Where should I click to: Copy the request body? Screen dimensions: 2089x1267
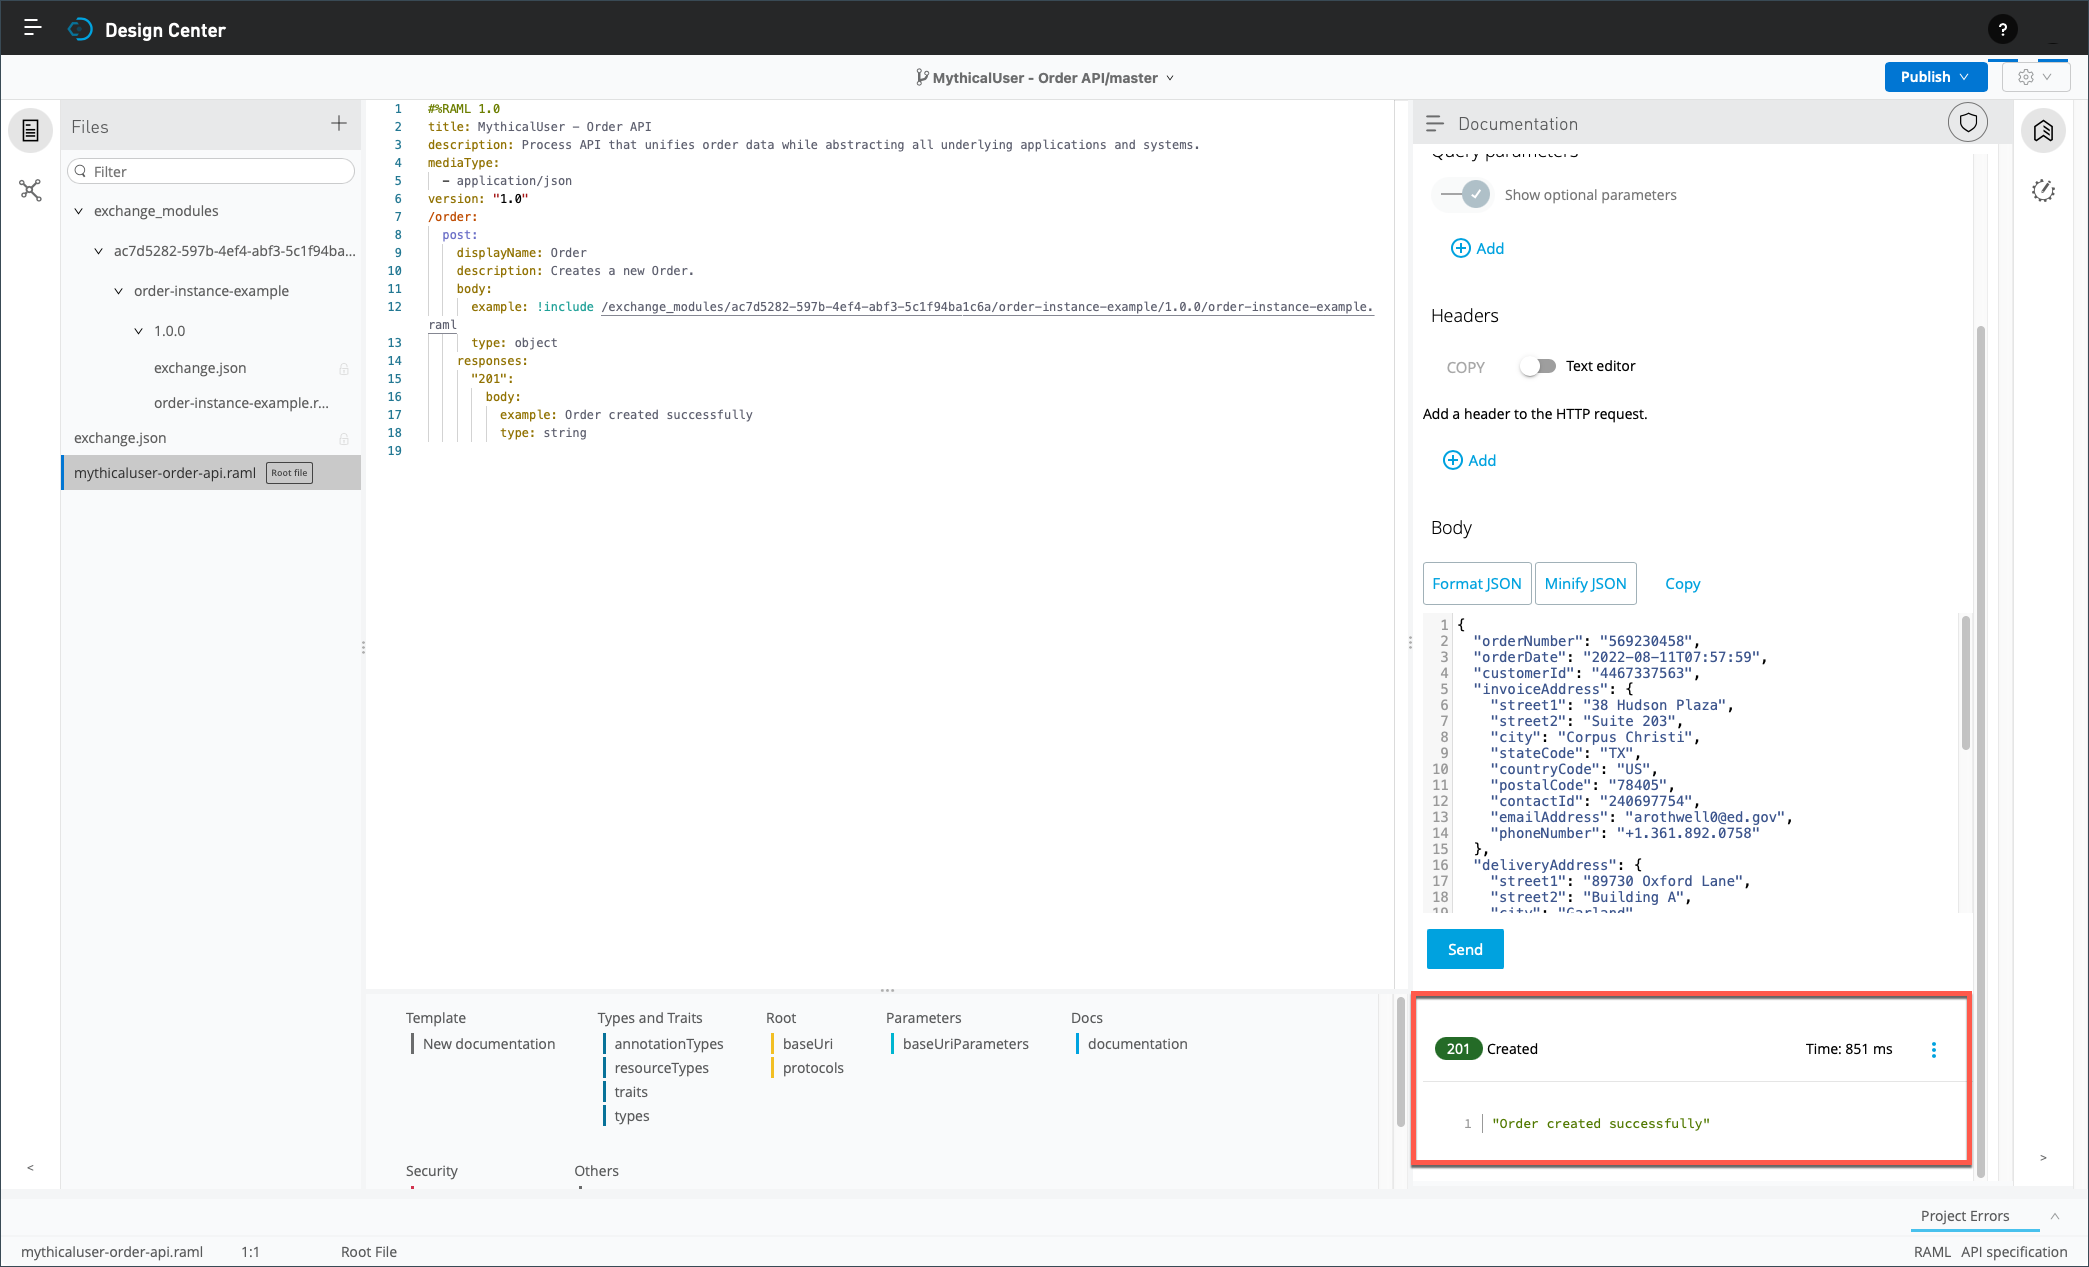pos(1682,584)
